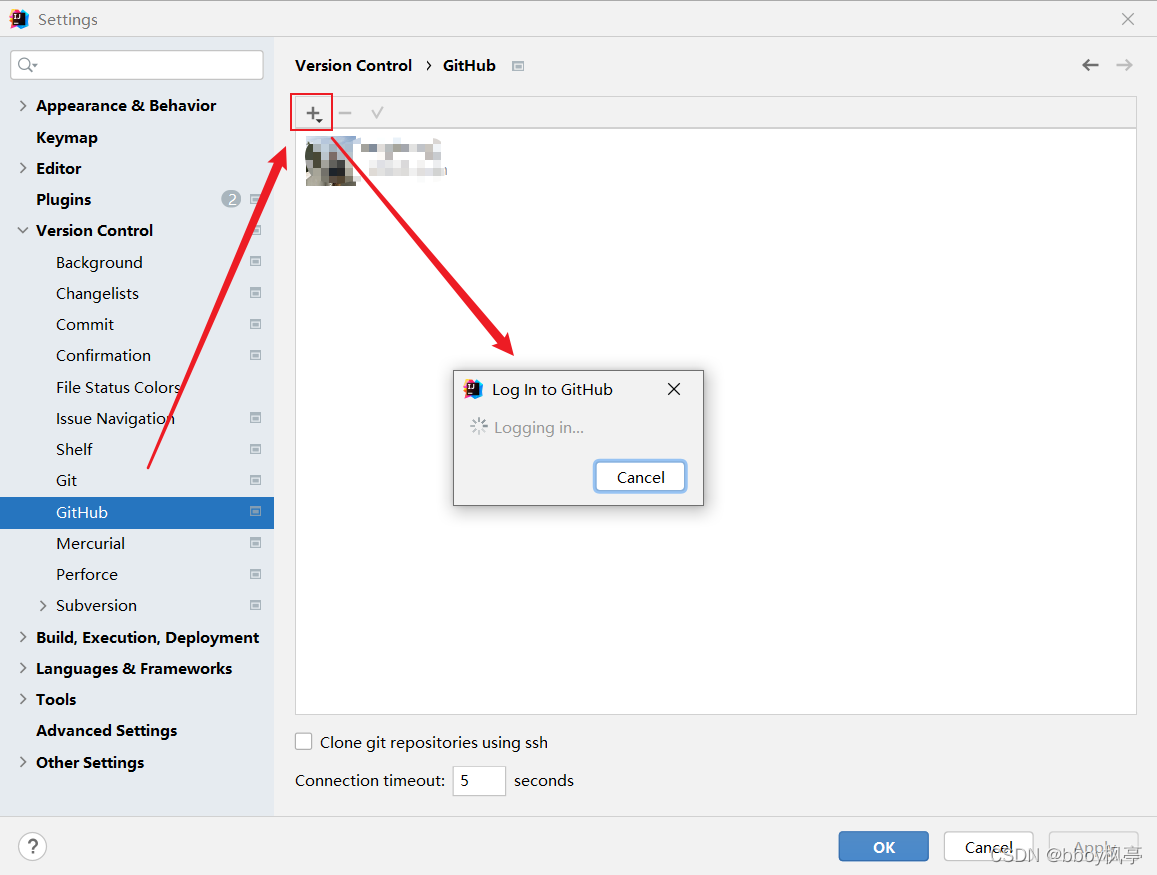This screenshot has height=875, width=1157.
Task: Click Version Control breadcrumb link
Action: click(x=353, y=66)
